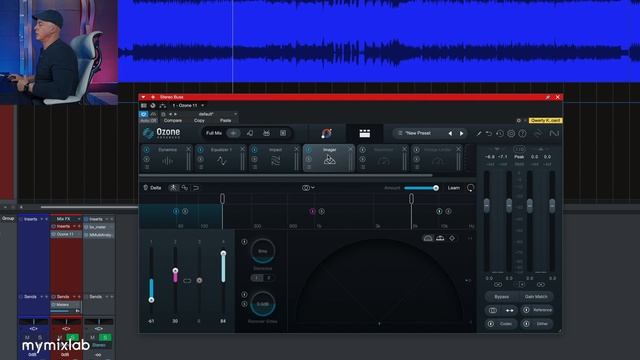The image size is (640, 360).
Task: Remove the Imager module with its X
Action: click(x=350, y=149)
